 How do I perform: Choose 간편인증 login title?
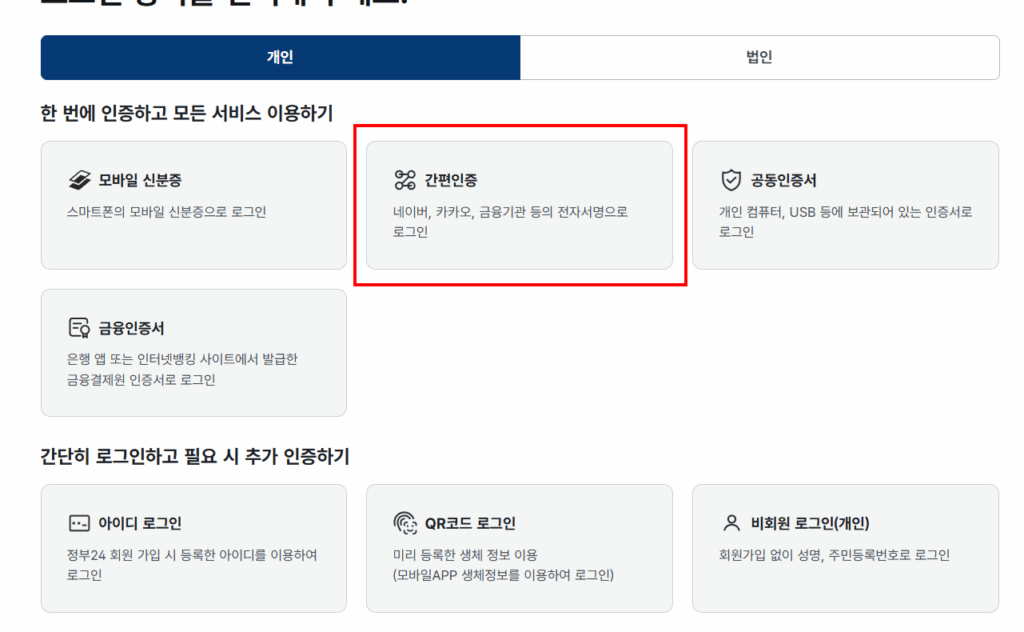[x=451, y=180]
